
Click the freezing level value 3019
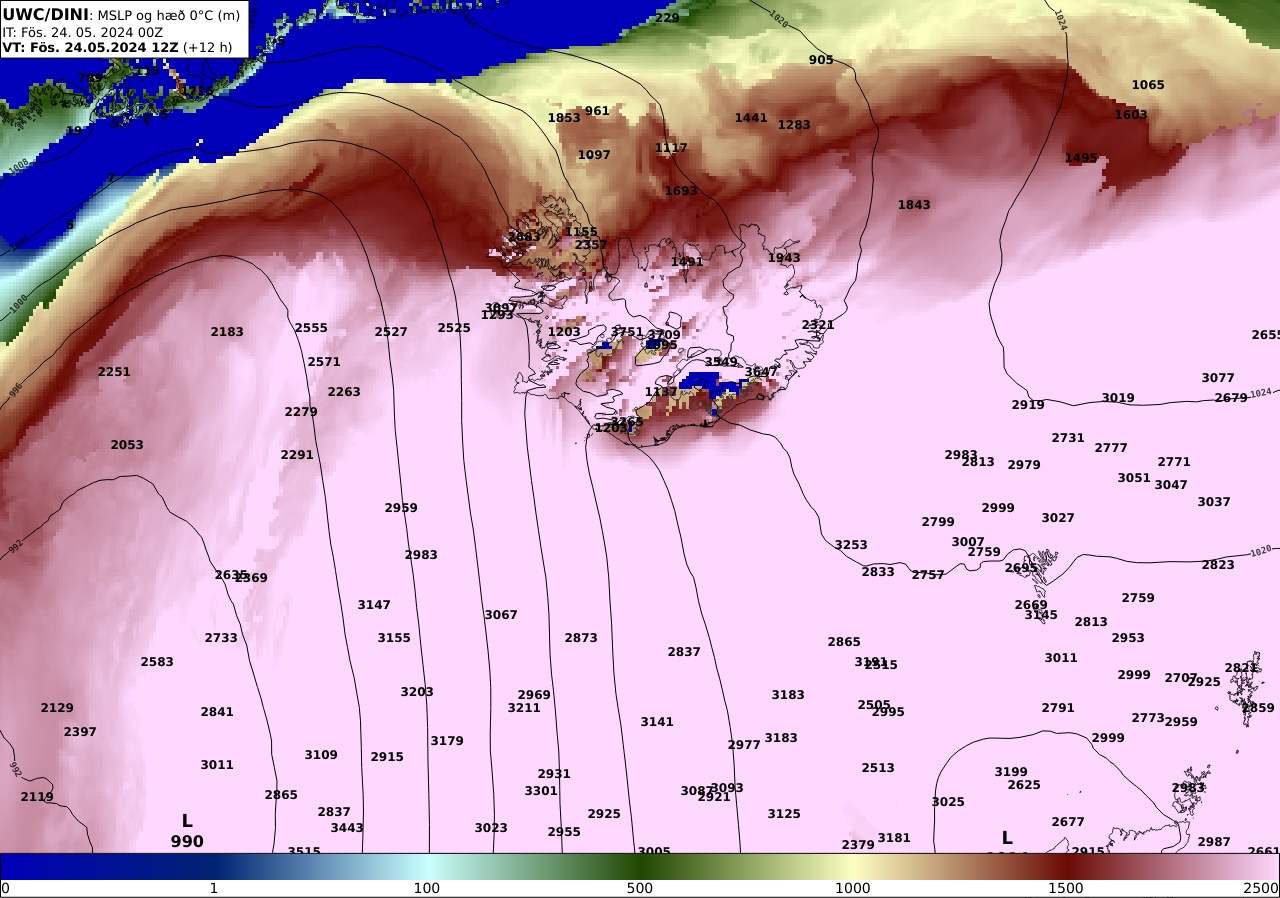click(1118, 398)
